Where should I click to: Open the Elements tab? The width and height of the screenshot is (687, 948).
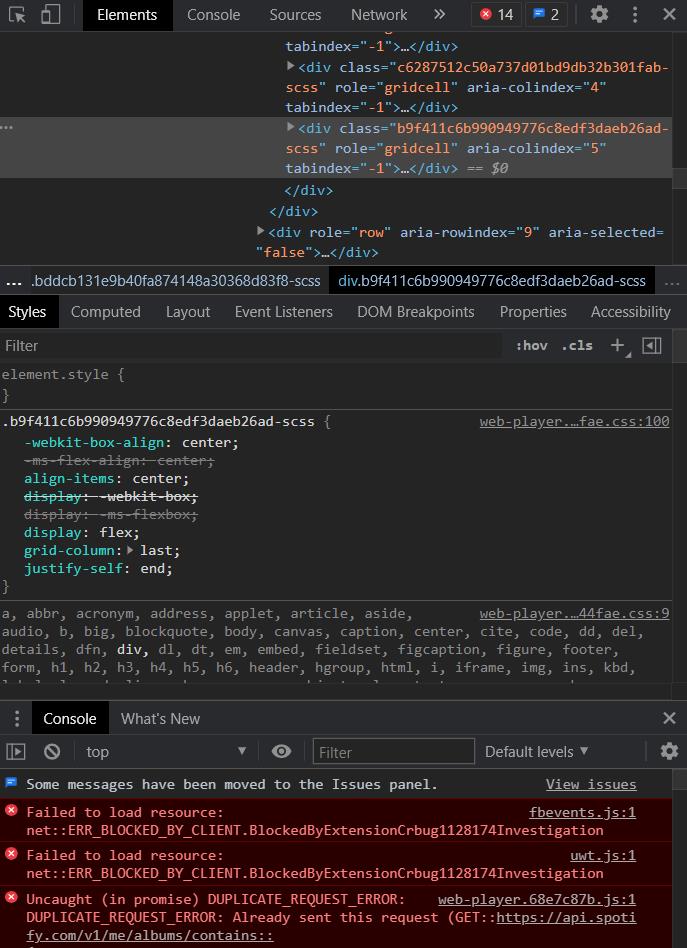coord(127,15)
